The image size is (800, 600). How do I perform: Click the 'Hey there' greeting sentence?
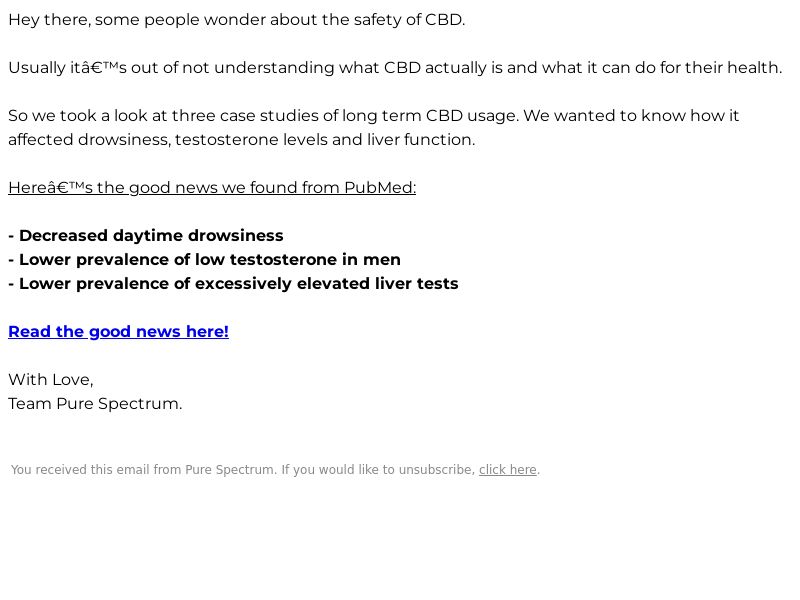coord(237,20)
